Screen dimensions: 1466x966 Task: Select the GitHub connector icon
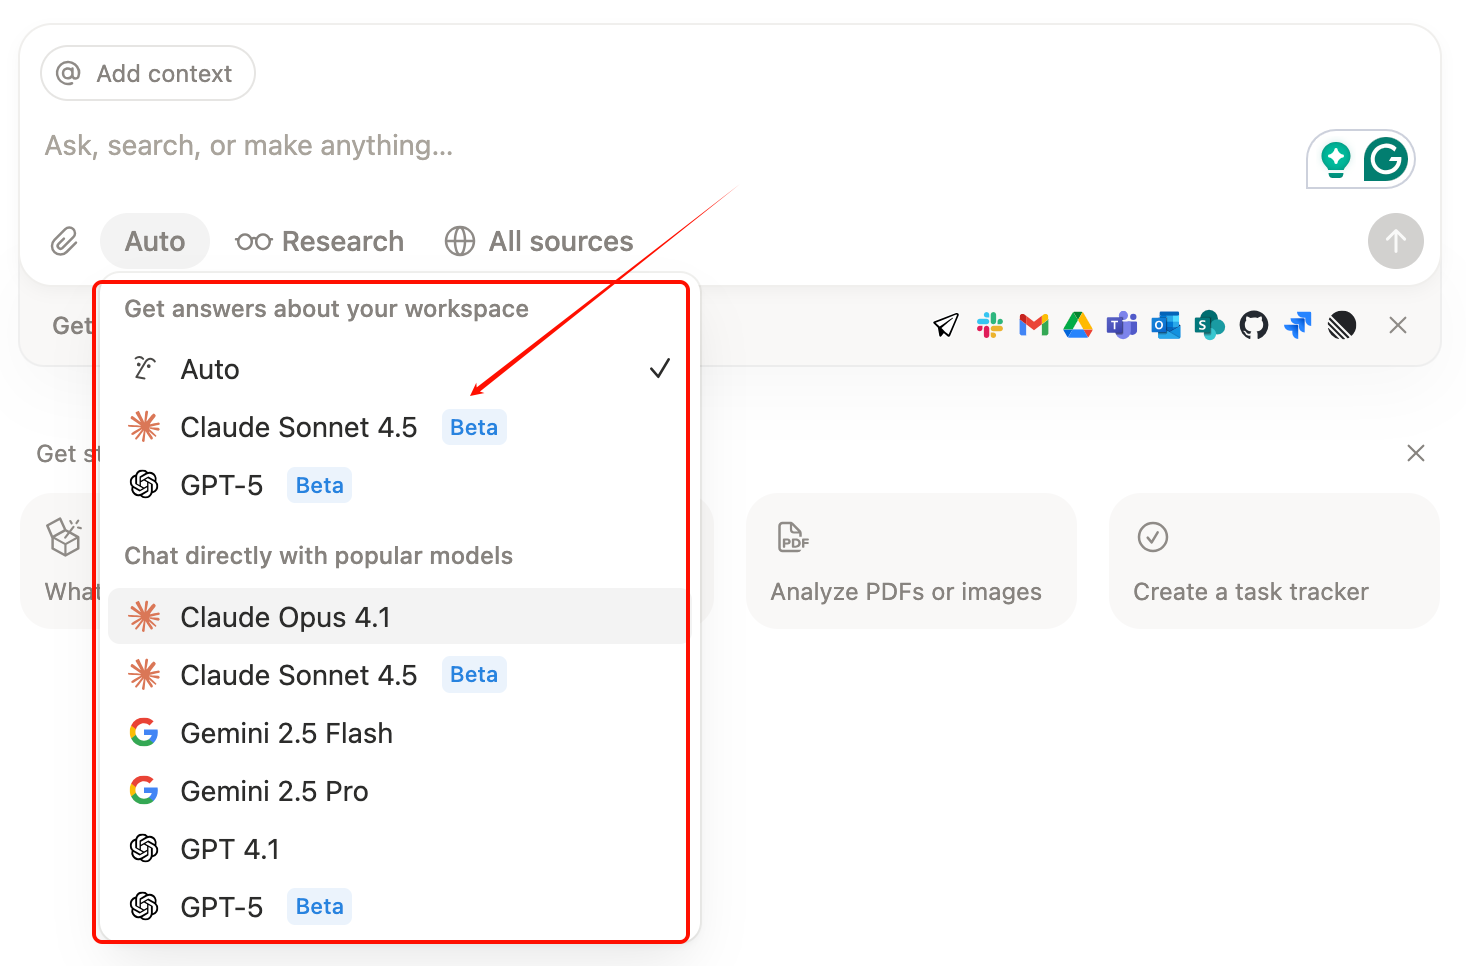coord(1253,325)
